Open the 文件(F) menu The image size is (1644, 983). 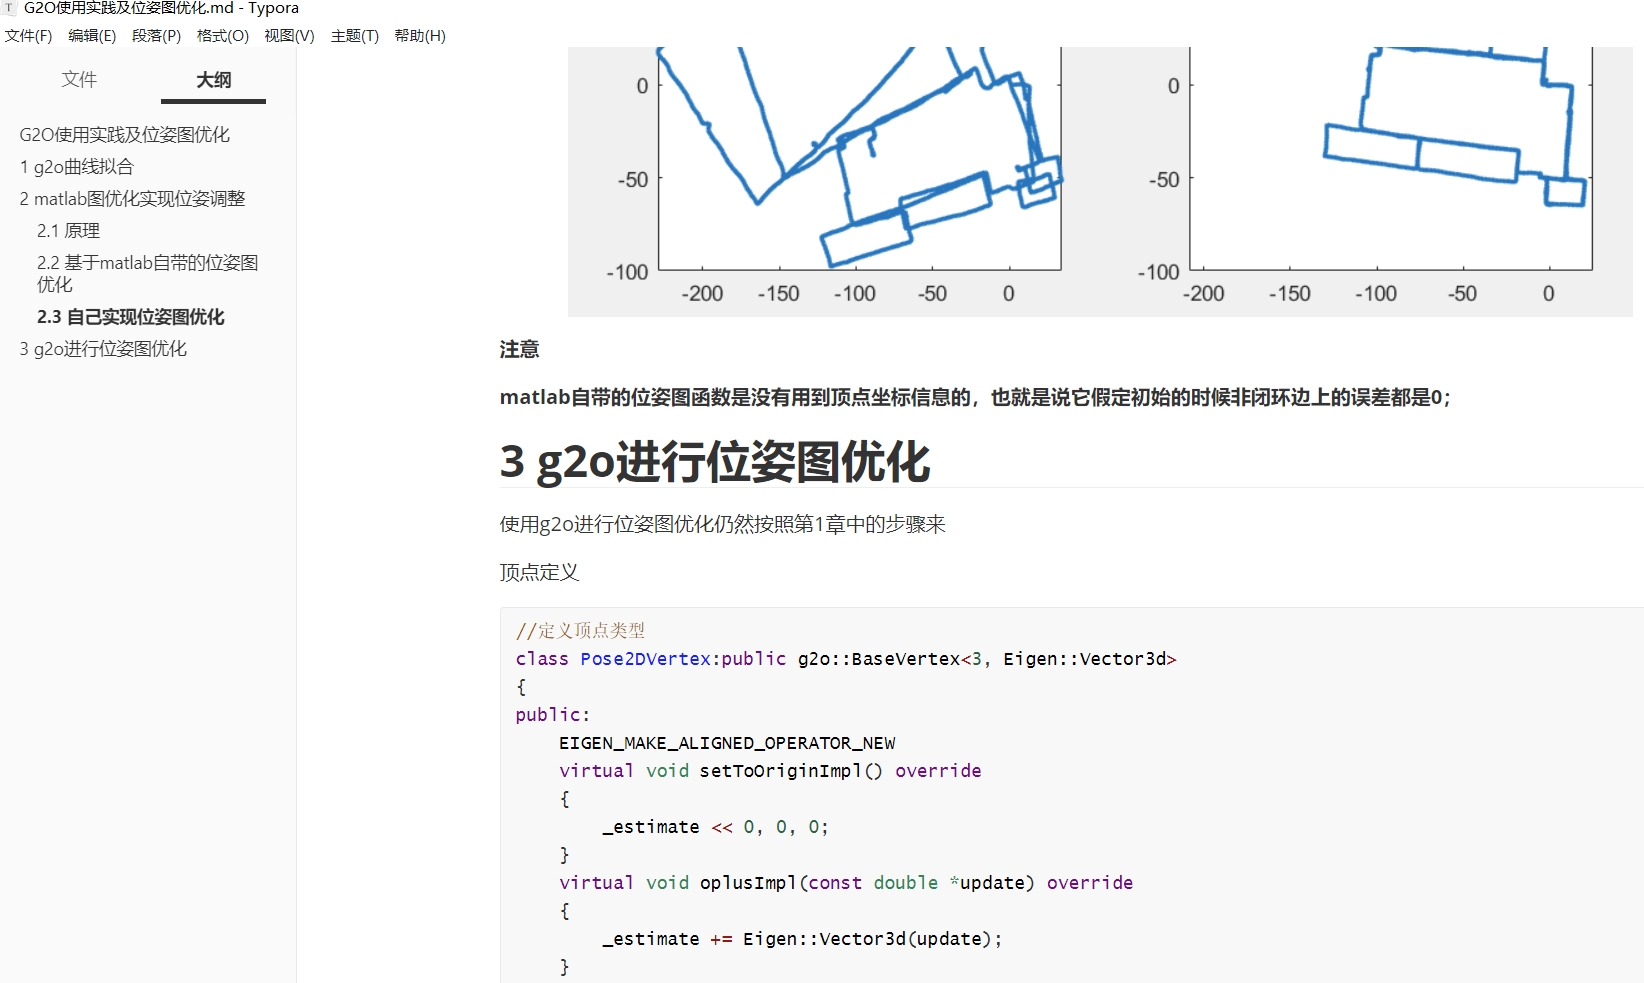(x=29, y=36)
